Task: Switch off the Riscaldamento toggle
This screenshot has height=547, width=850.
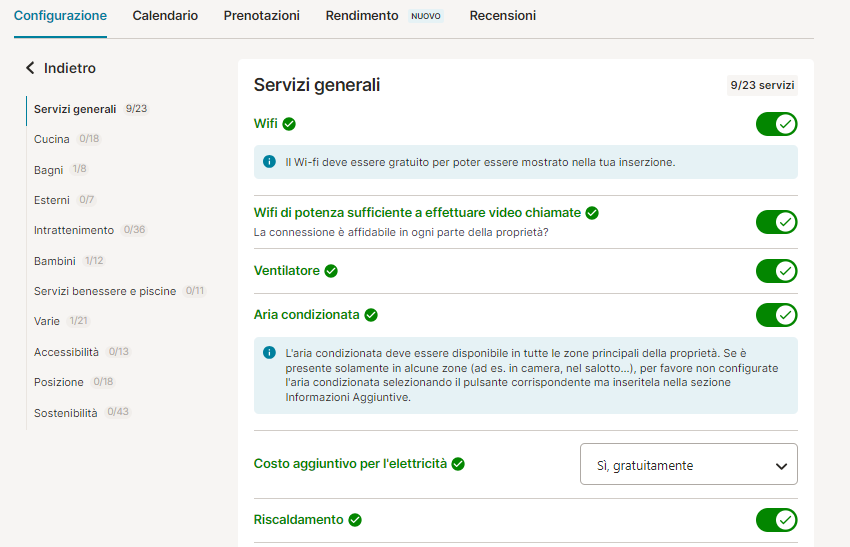Action: [x=777, y=520]
